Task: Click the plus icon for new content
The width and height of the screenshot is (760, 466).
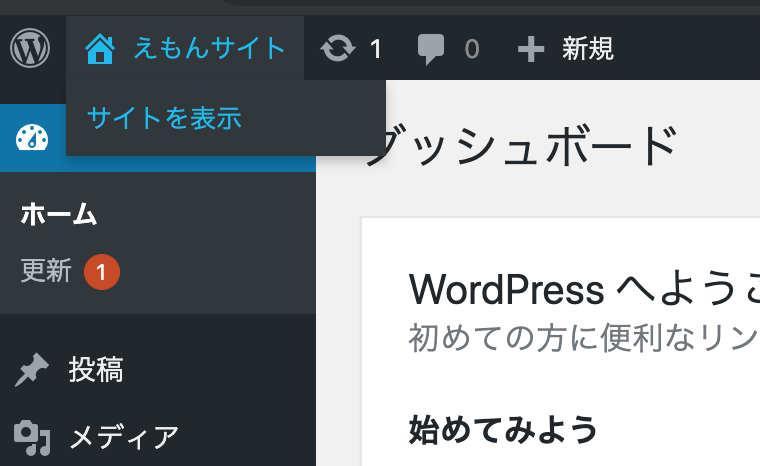Action: [x=531, y=49]
